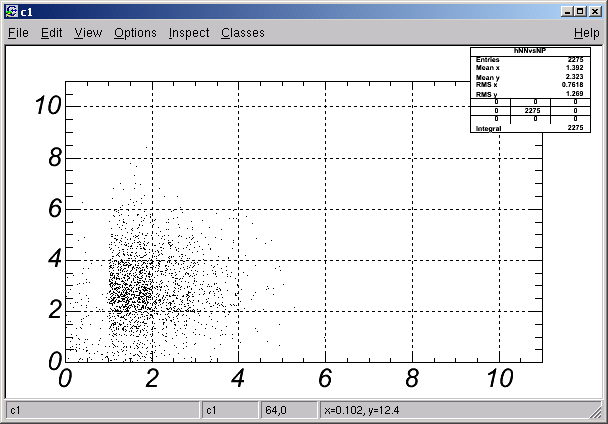608x424 pixels.
Task: Click the Mean y value 2.323
Action: coord(575,76)
